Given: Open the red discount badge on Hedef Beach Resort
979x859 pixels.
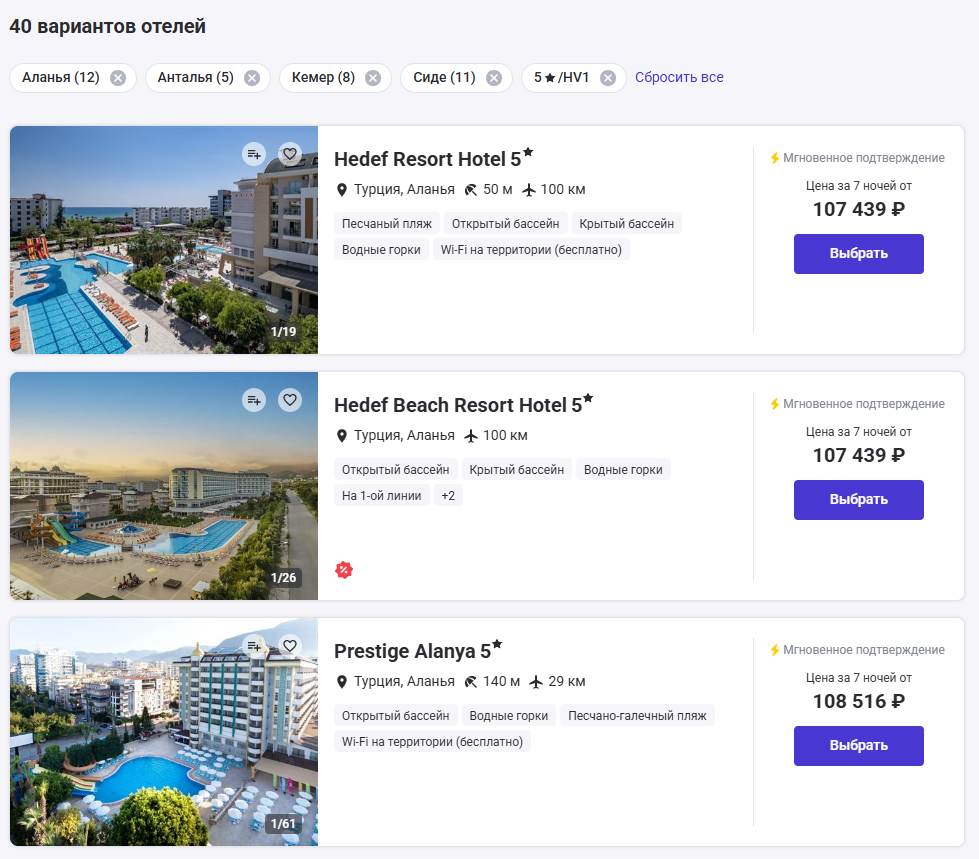Looking at the screenshot, I should 345,570.
